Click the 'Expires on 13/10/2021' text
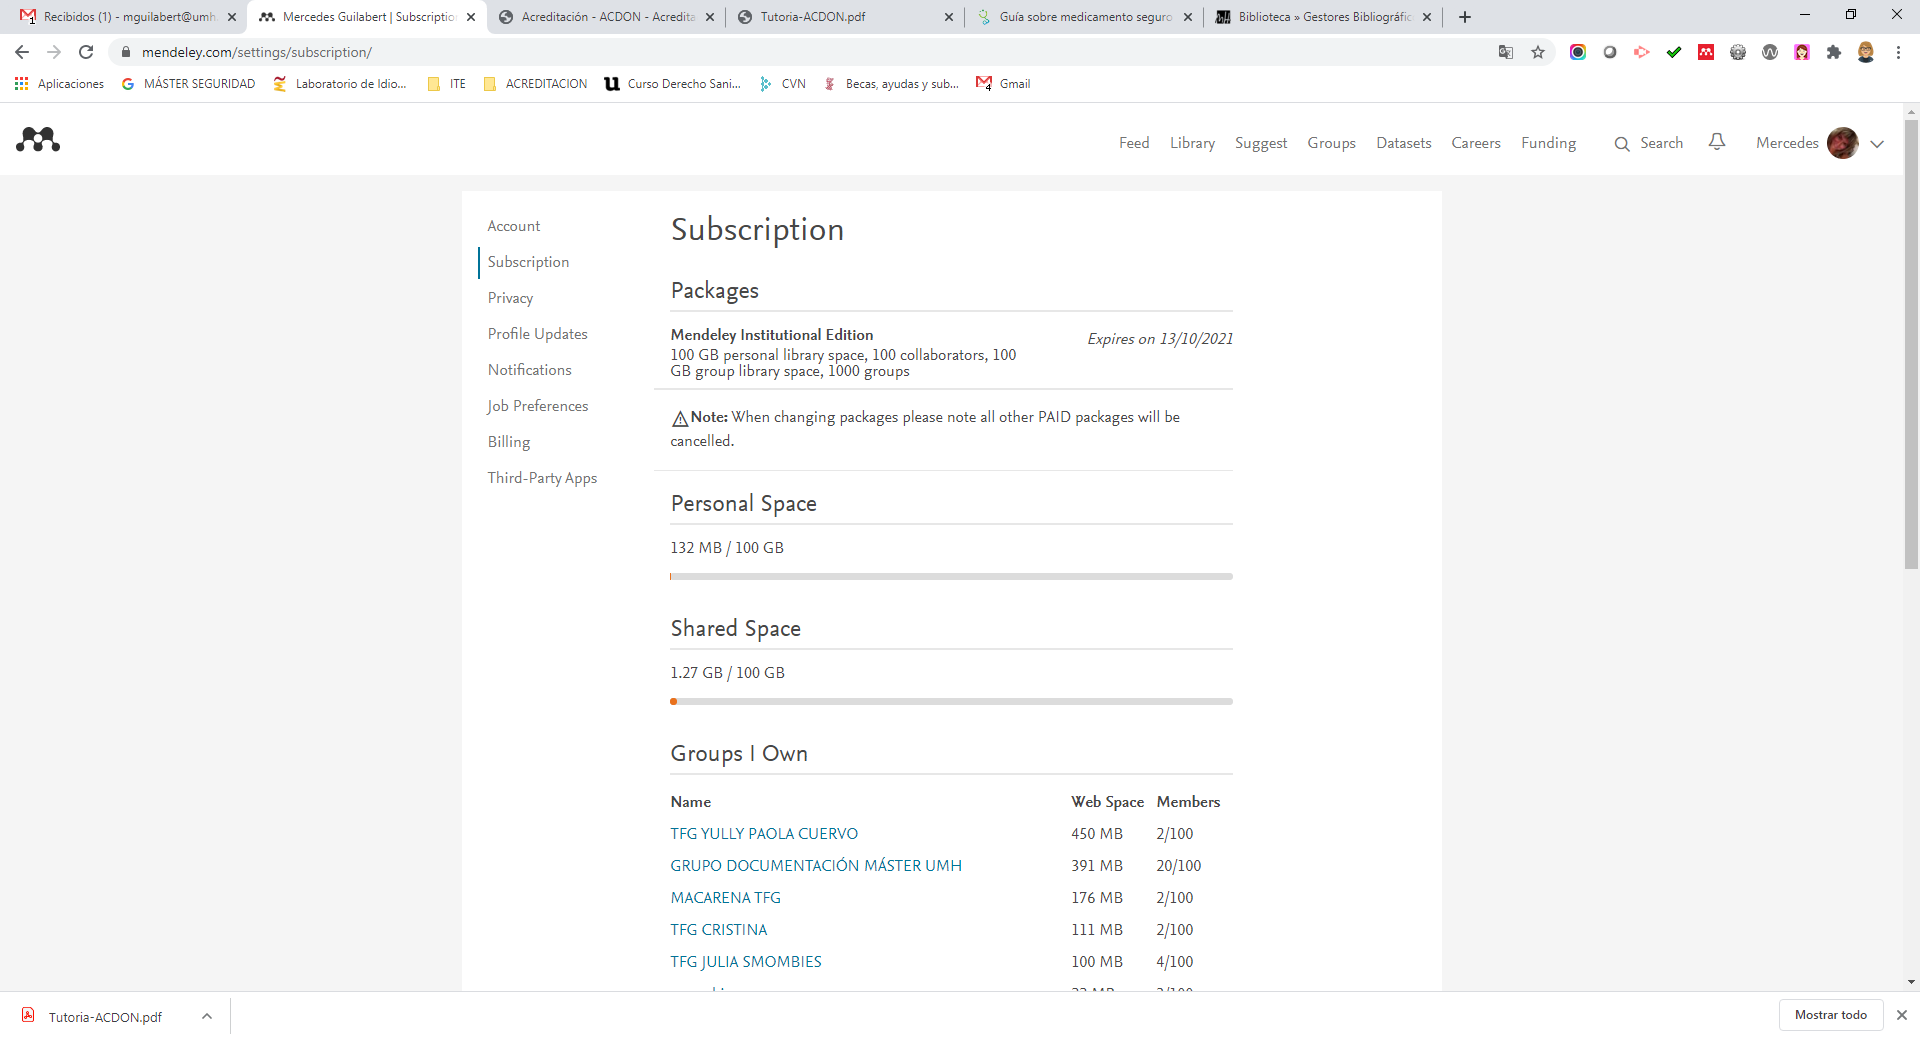1920x1040 pixels. tap(1160, 339)
